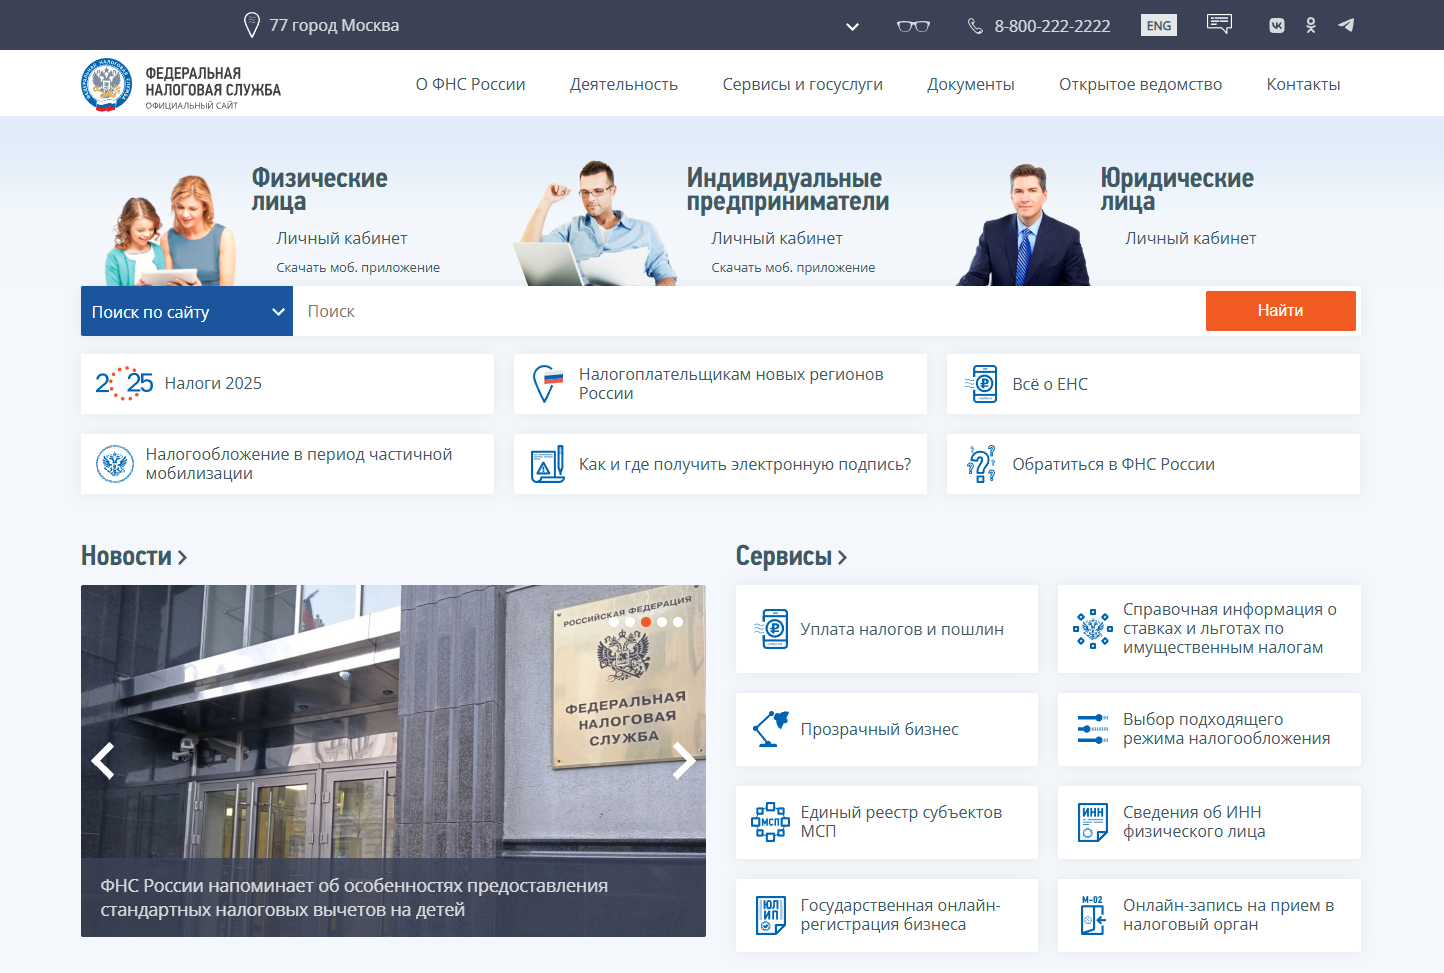Open the Открытое ведомство menu
This screenshot has width=1444, height=973.
tap(1141, 84)
